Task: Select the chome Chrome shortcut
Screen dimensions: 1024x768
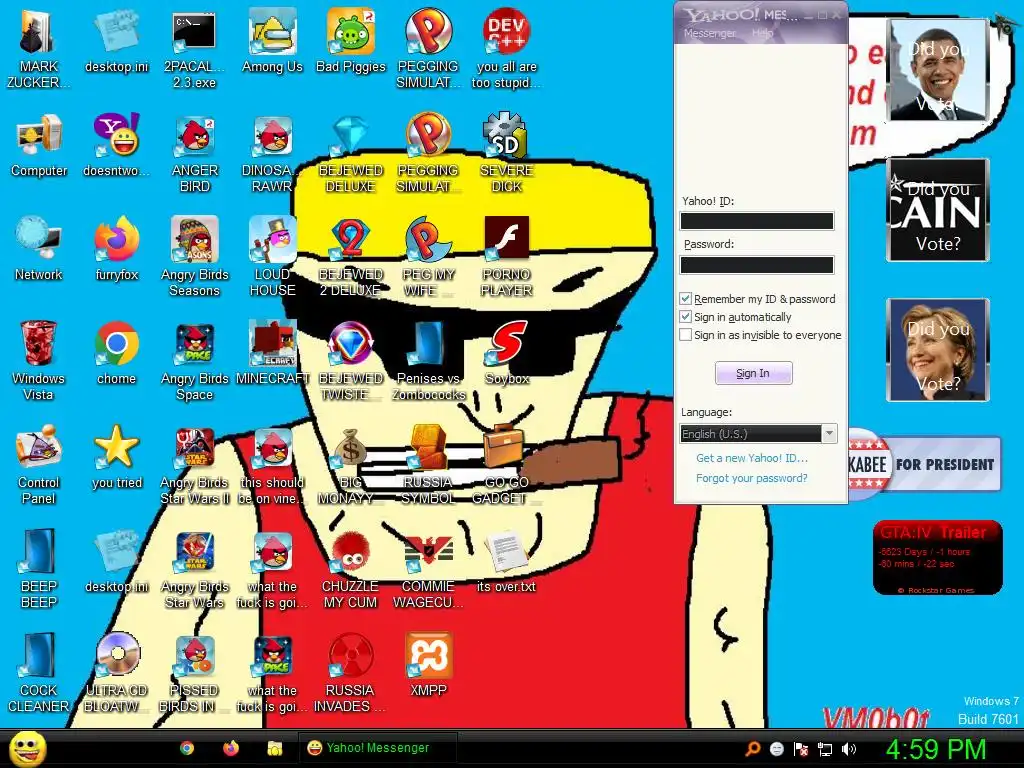Action: click(x=116, y=353)
